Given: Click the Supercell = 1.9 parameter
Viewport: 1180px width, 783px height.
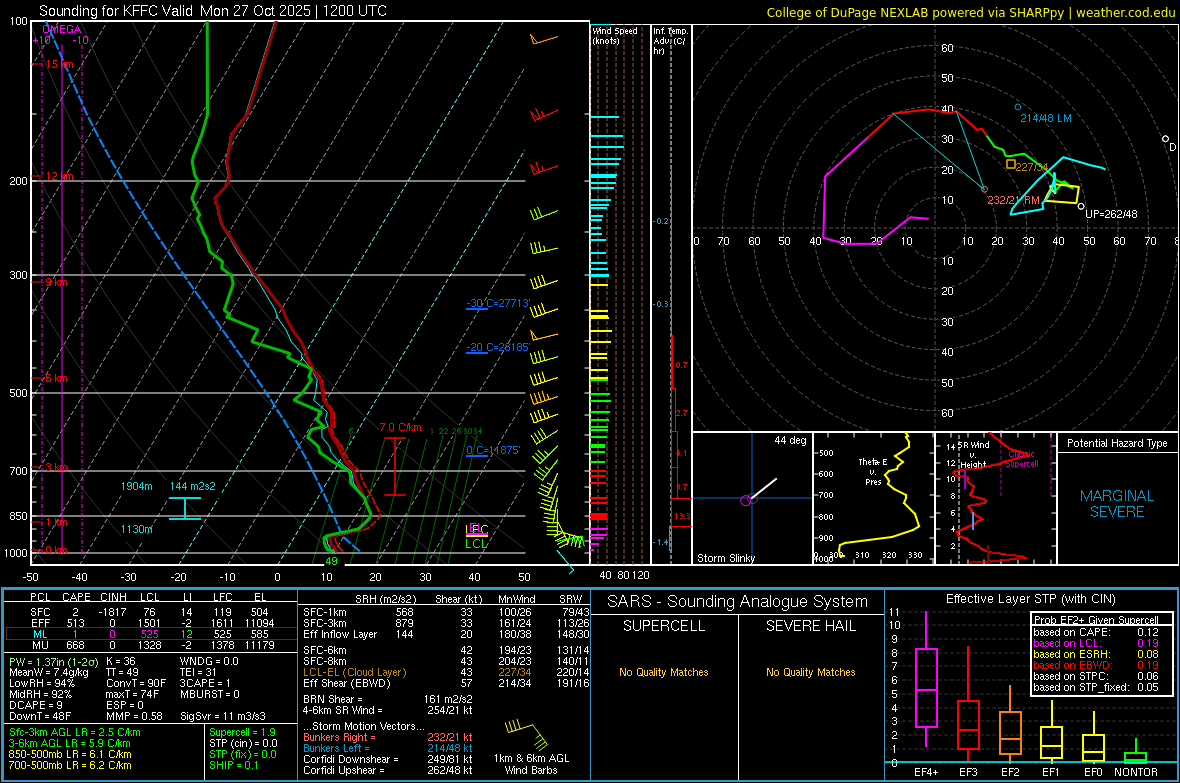Looking at the screenshot, I should coord(242,732).
